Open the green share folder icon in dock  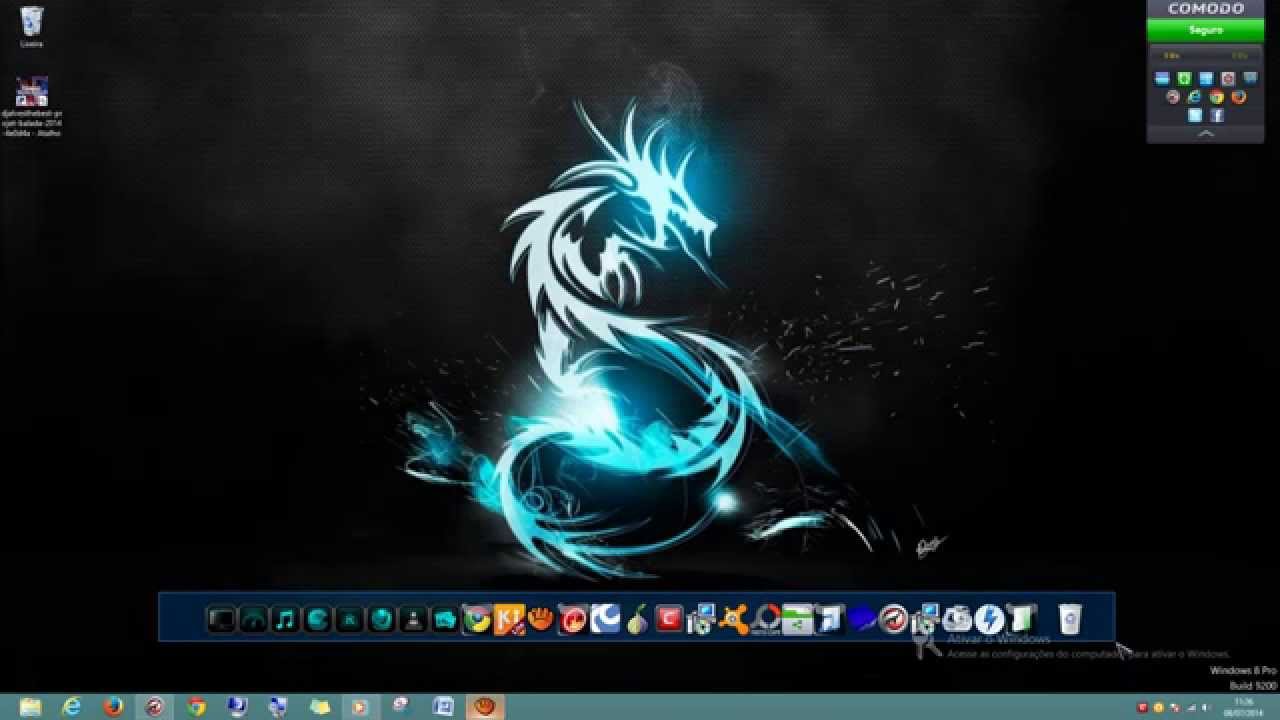pos(797,620)
